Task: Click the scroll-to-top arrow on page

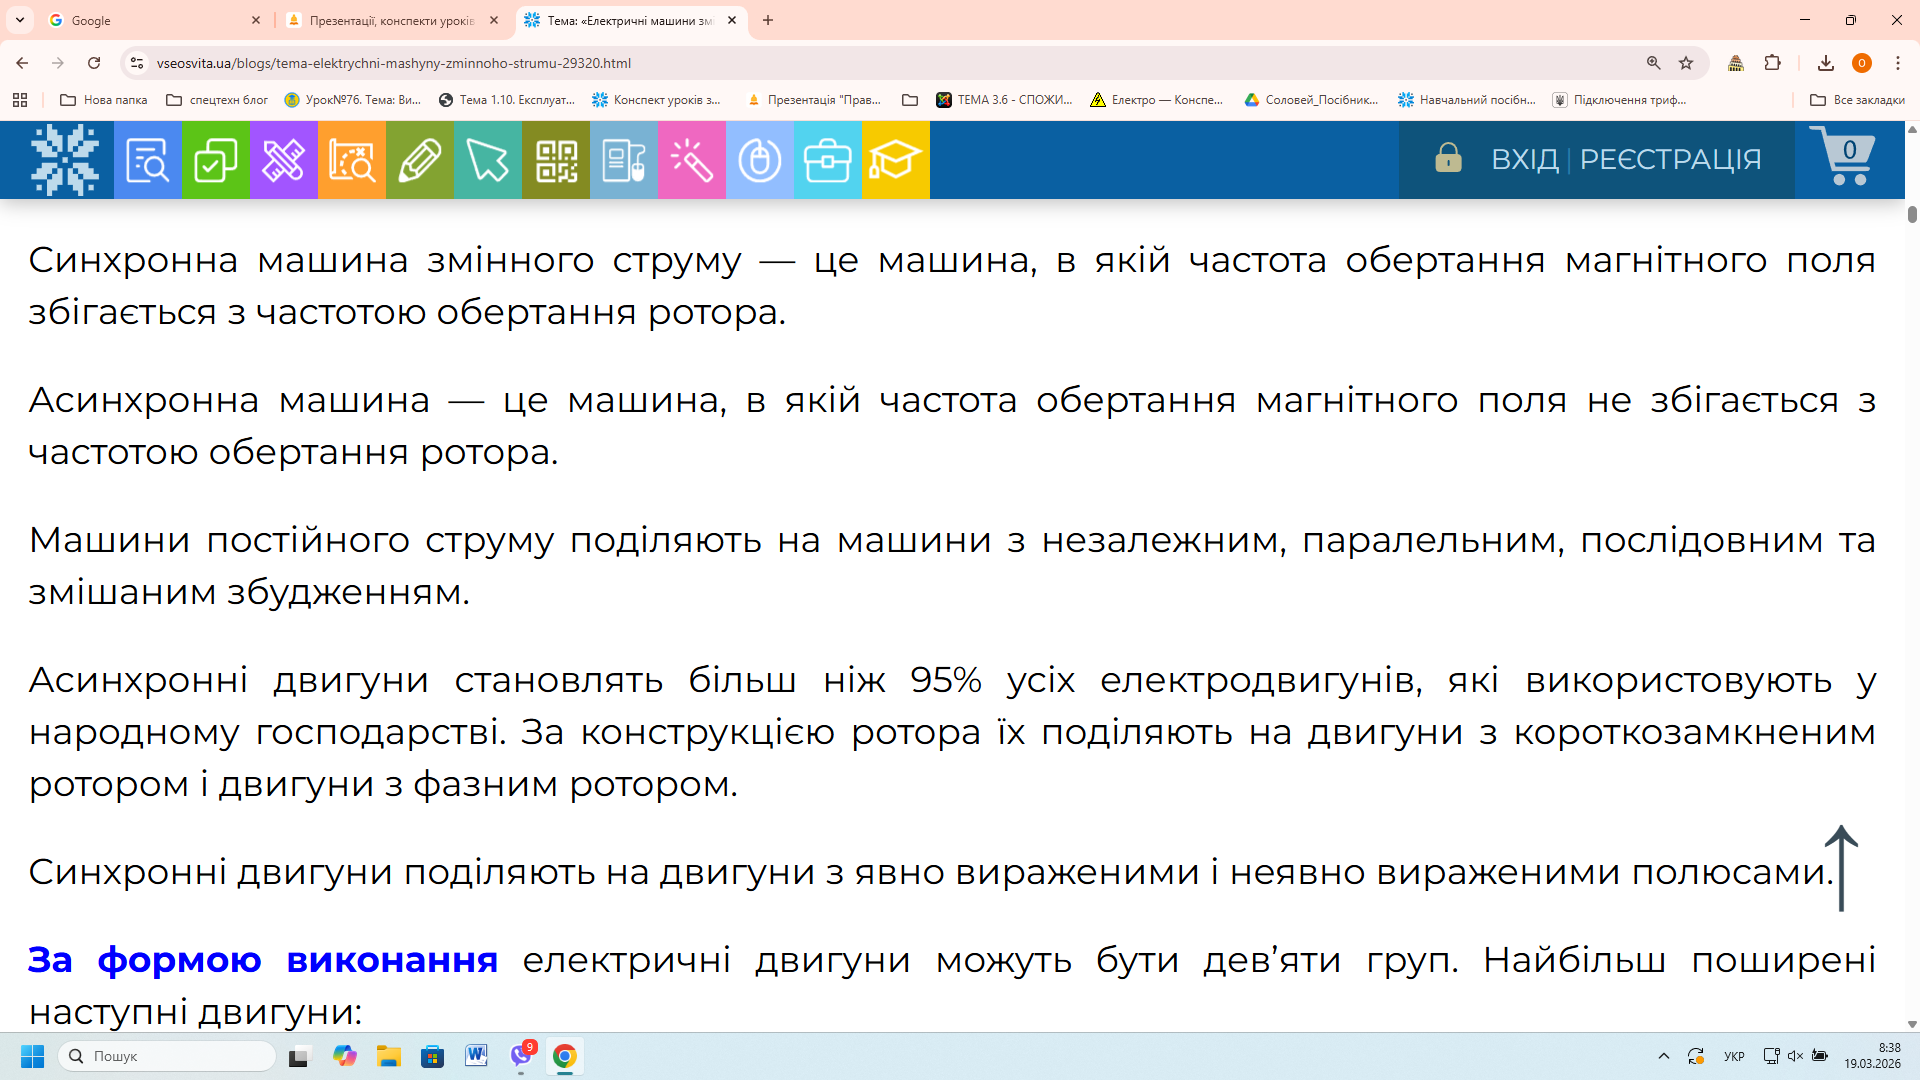Action: 1841,868
